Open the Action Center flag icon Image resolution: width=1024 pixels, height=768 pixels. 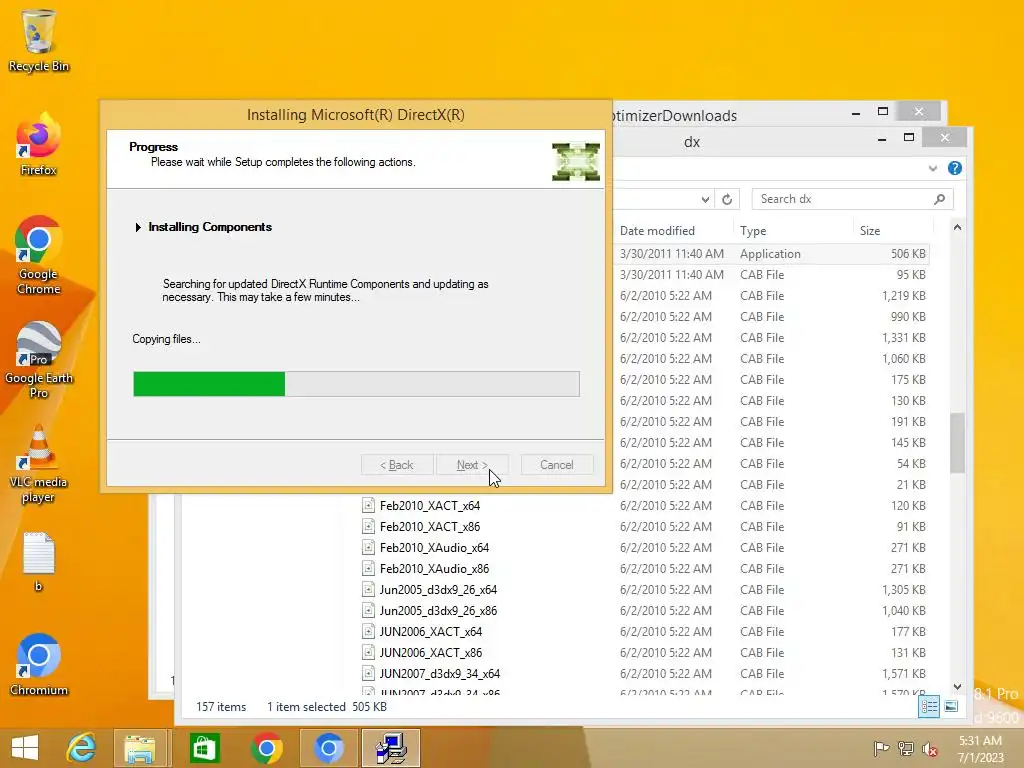881,749
